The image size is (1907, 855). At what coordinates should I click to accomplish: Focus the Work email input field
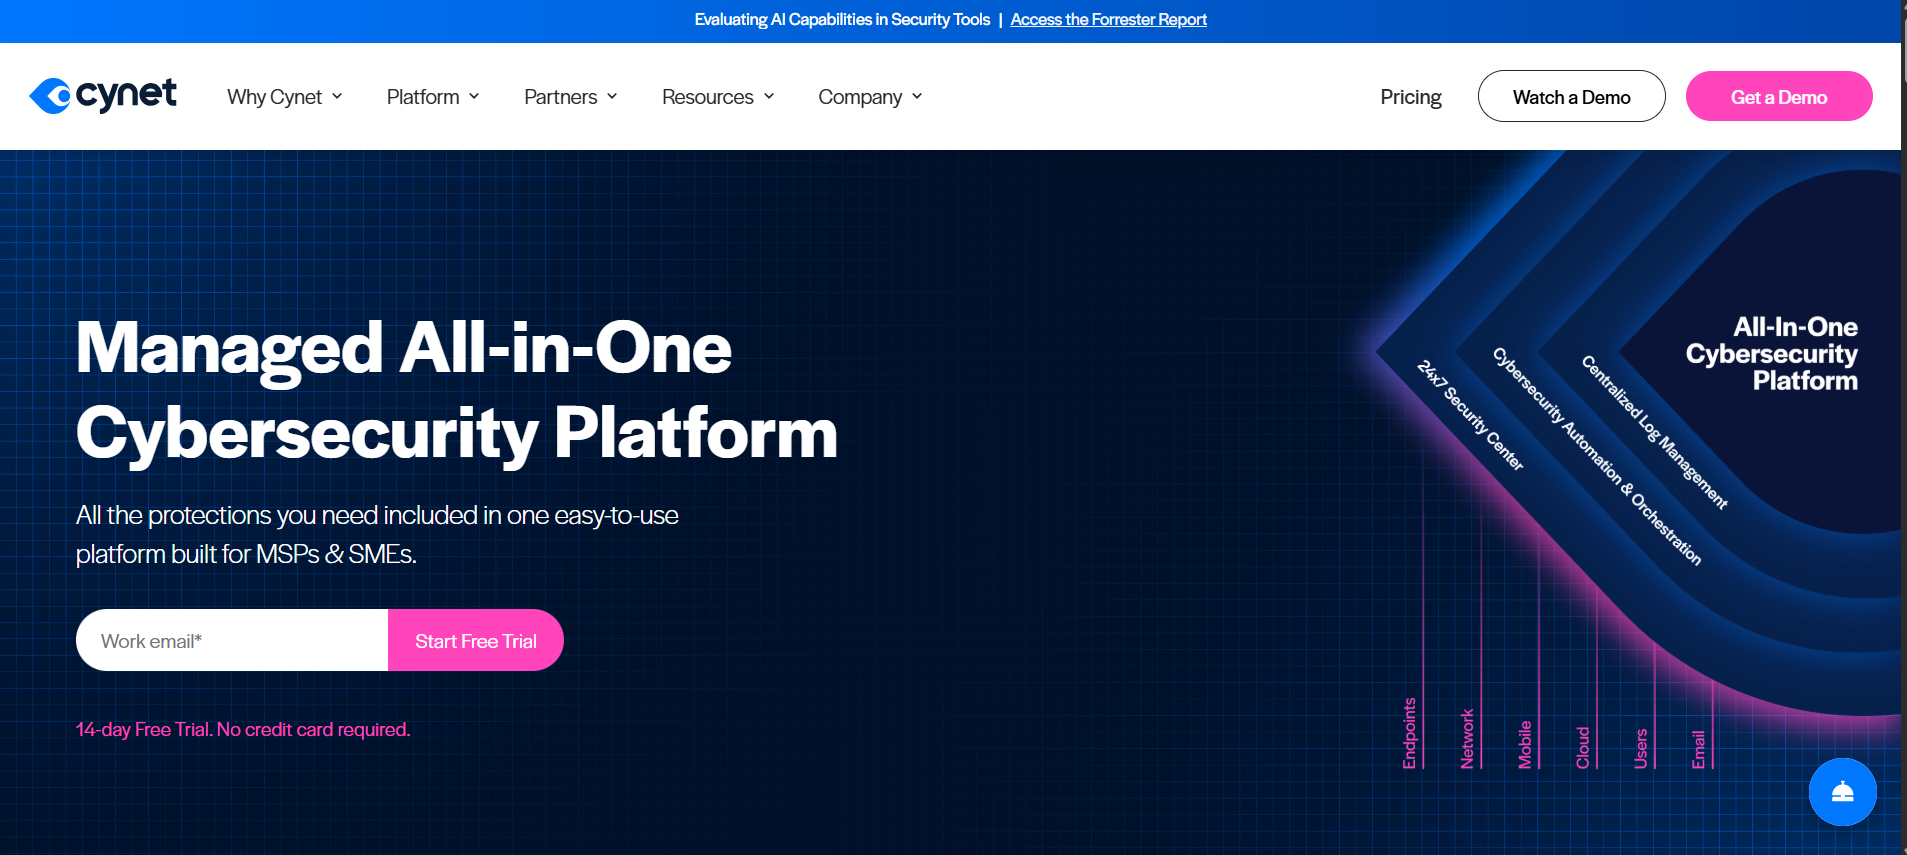pyautogui.click(x=233, y=641)
